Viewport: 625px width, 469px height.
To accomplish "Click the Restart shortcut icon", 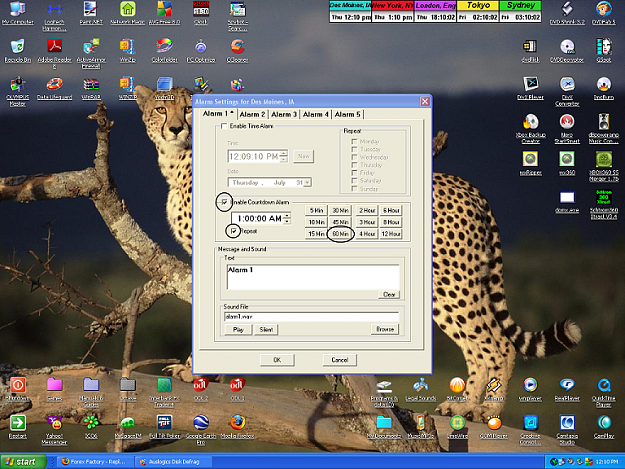I will (x=18, y=426).
